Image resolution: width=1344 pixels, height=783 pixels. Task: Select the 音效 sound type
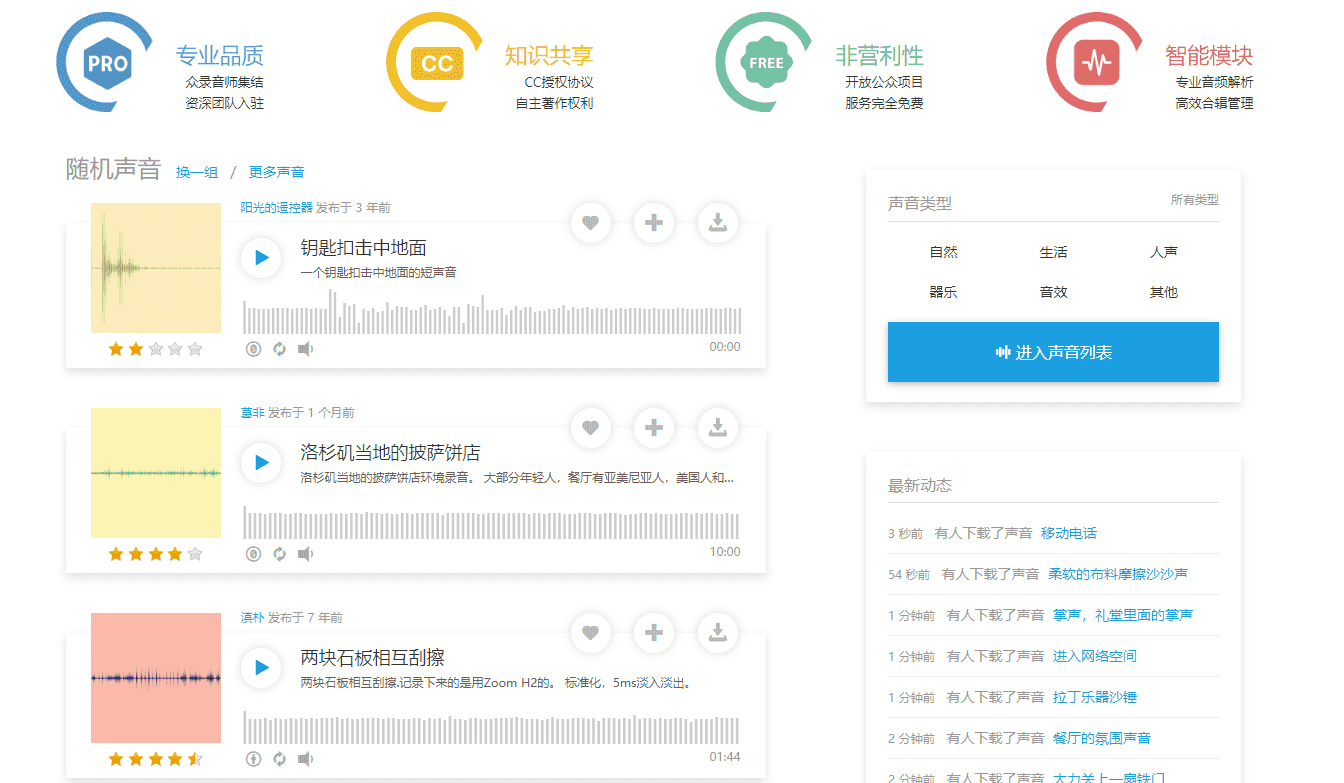tap(1053, 292)
